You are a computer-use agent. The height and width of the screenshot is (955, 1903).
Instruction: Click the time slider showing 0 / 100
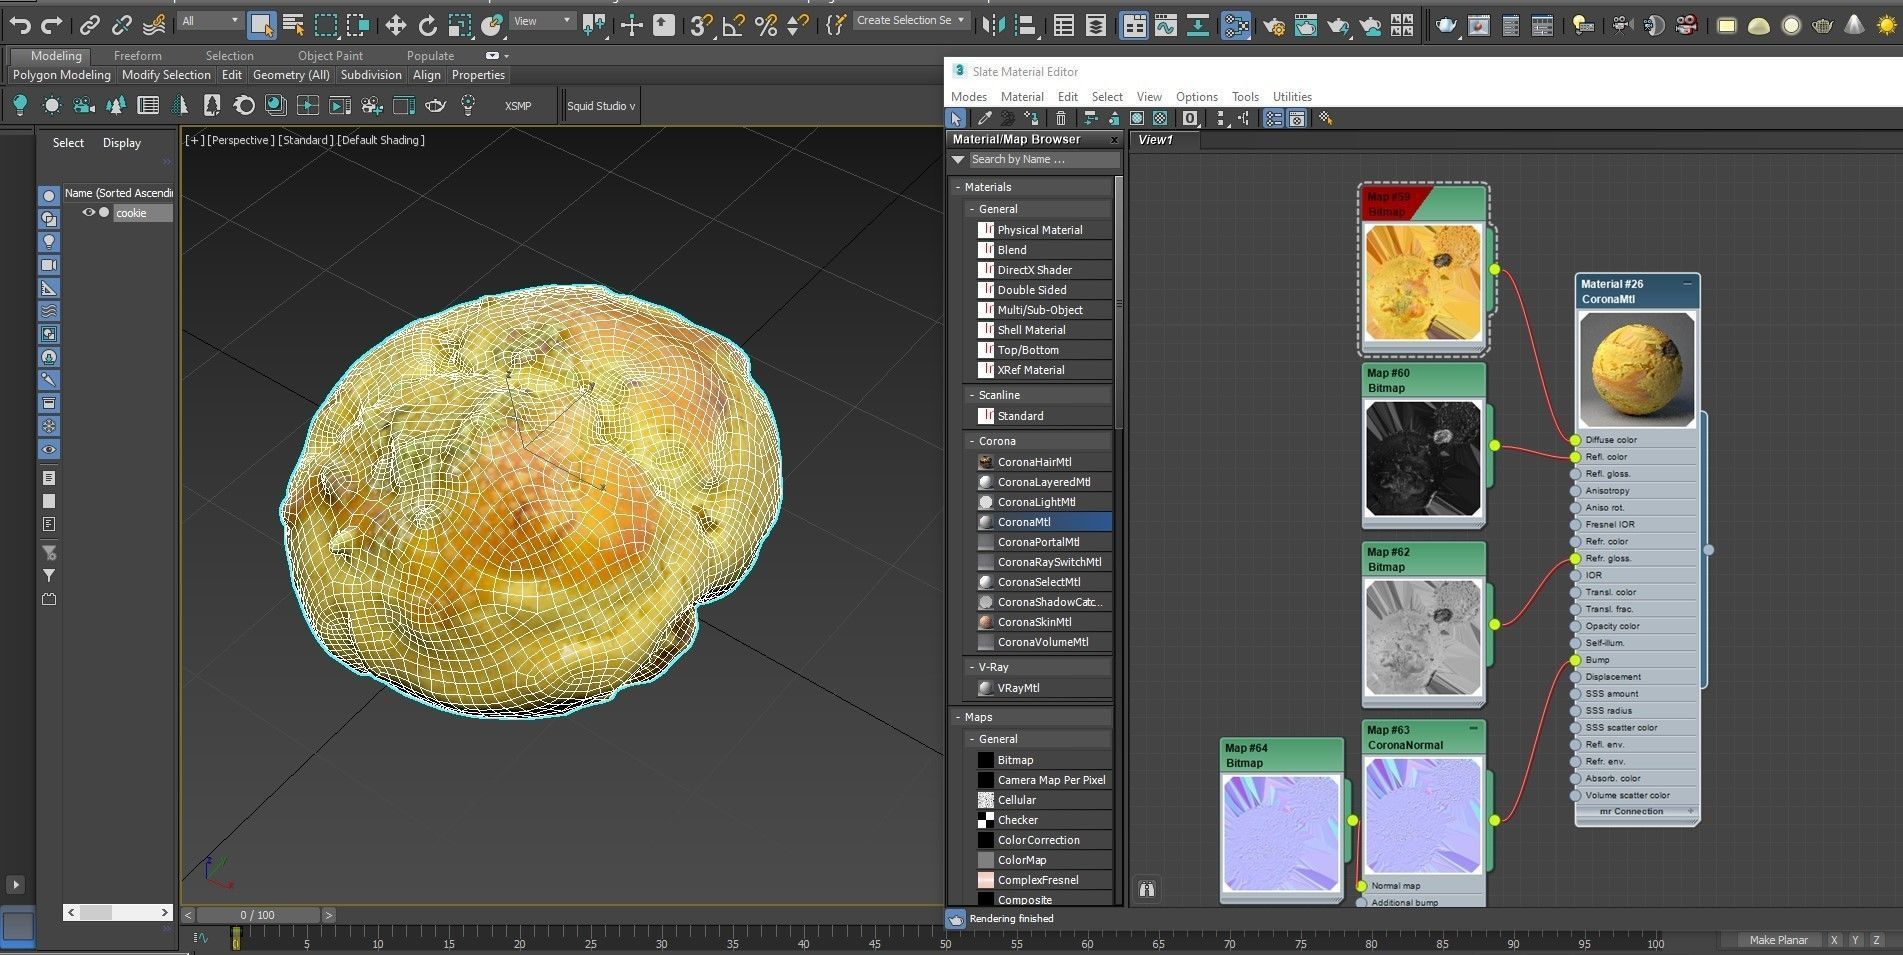click(257, 915)
